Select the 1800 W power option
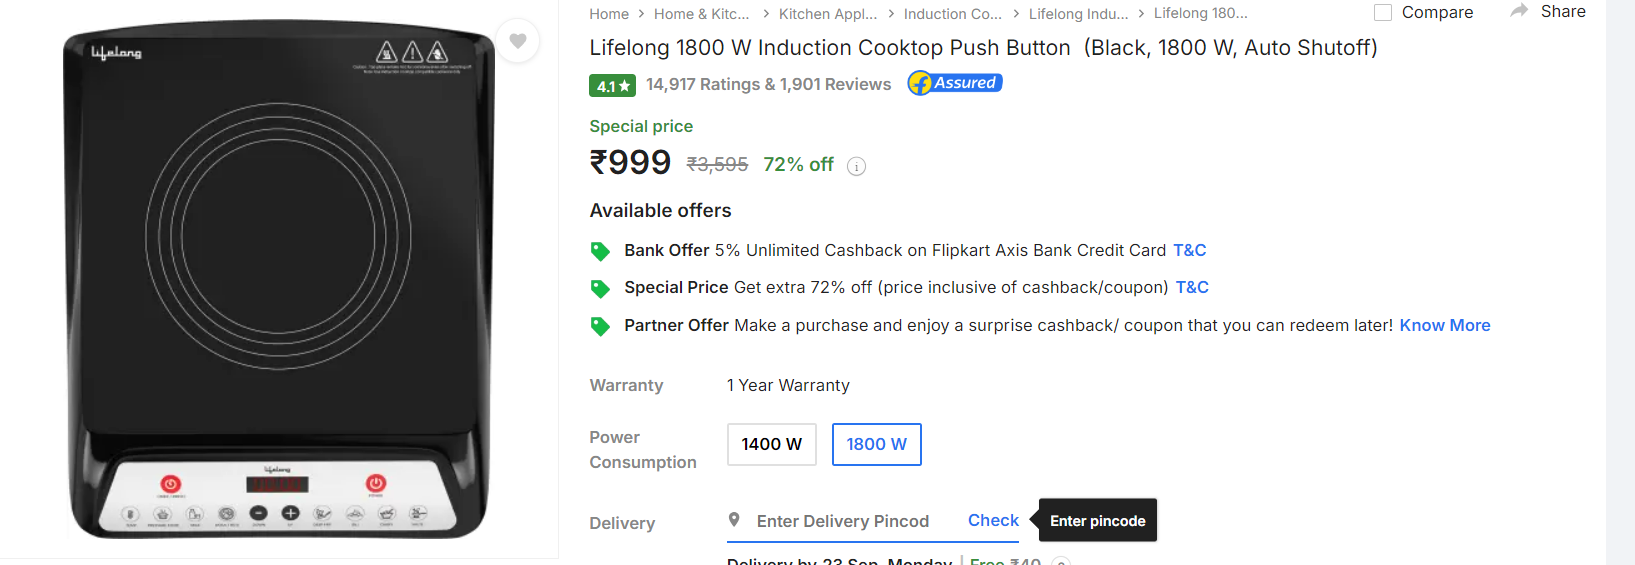This screenshot has width=1635, height=565. coord(877,444)
